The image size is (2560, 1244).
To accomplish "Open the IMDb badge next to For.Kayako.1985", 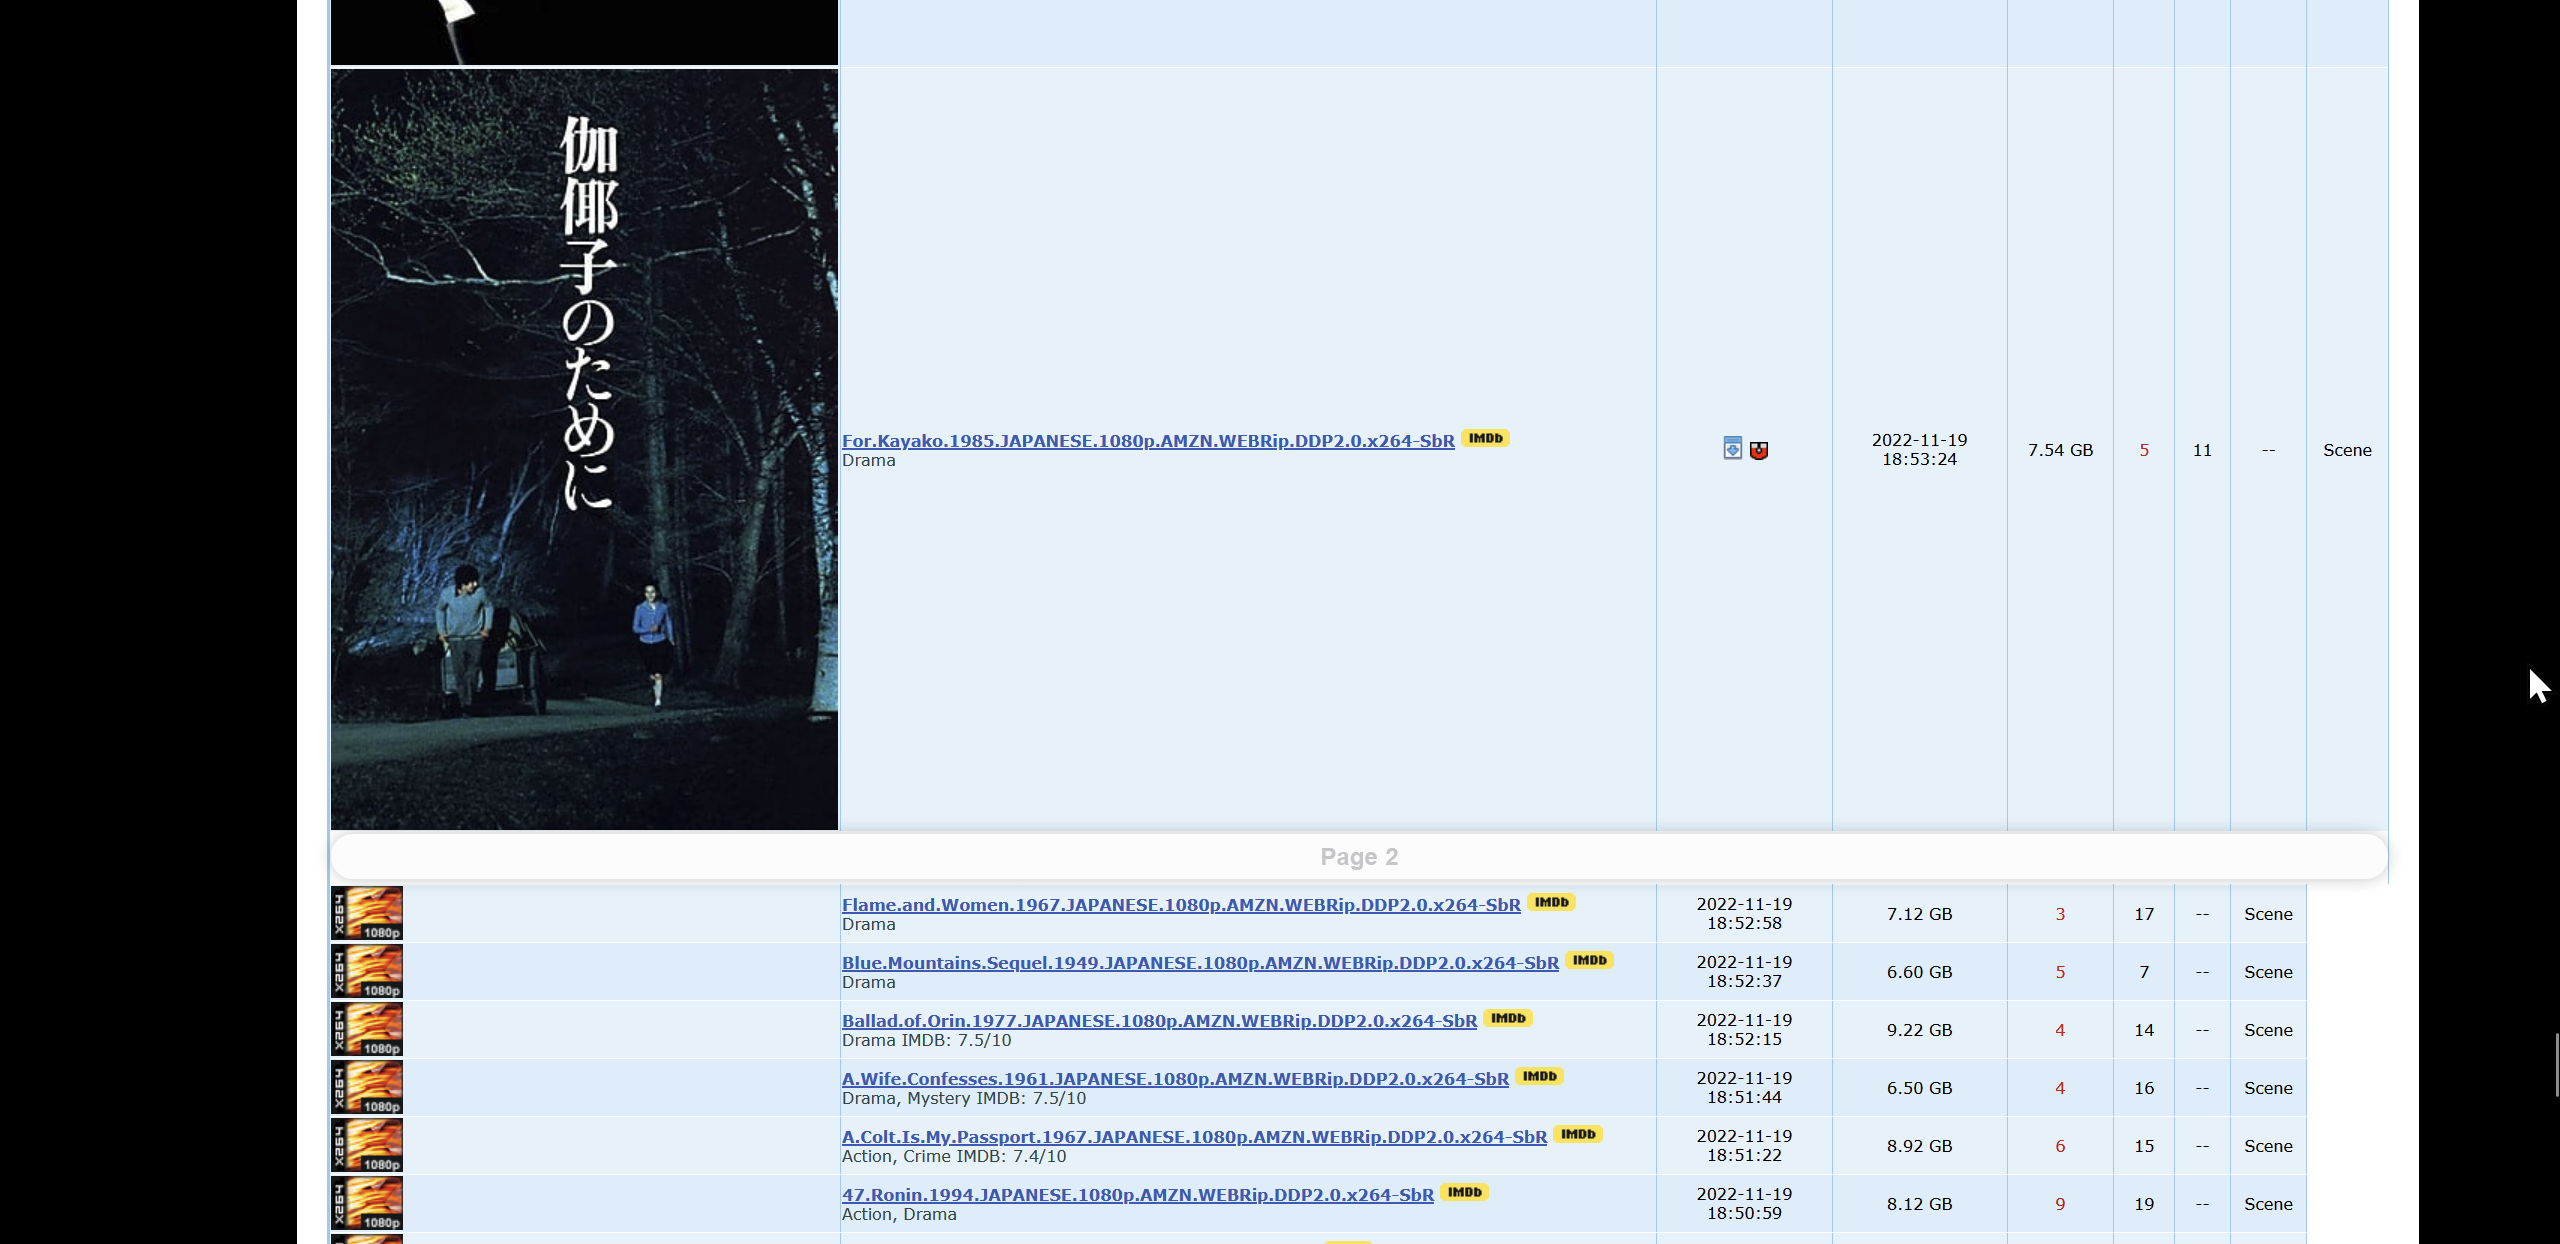I will click(x=1486, y=438).
